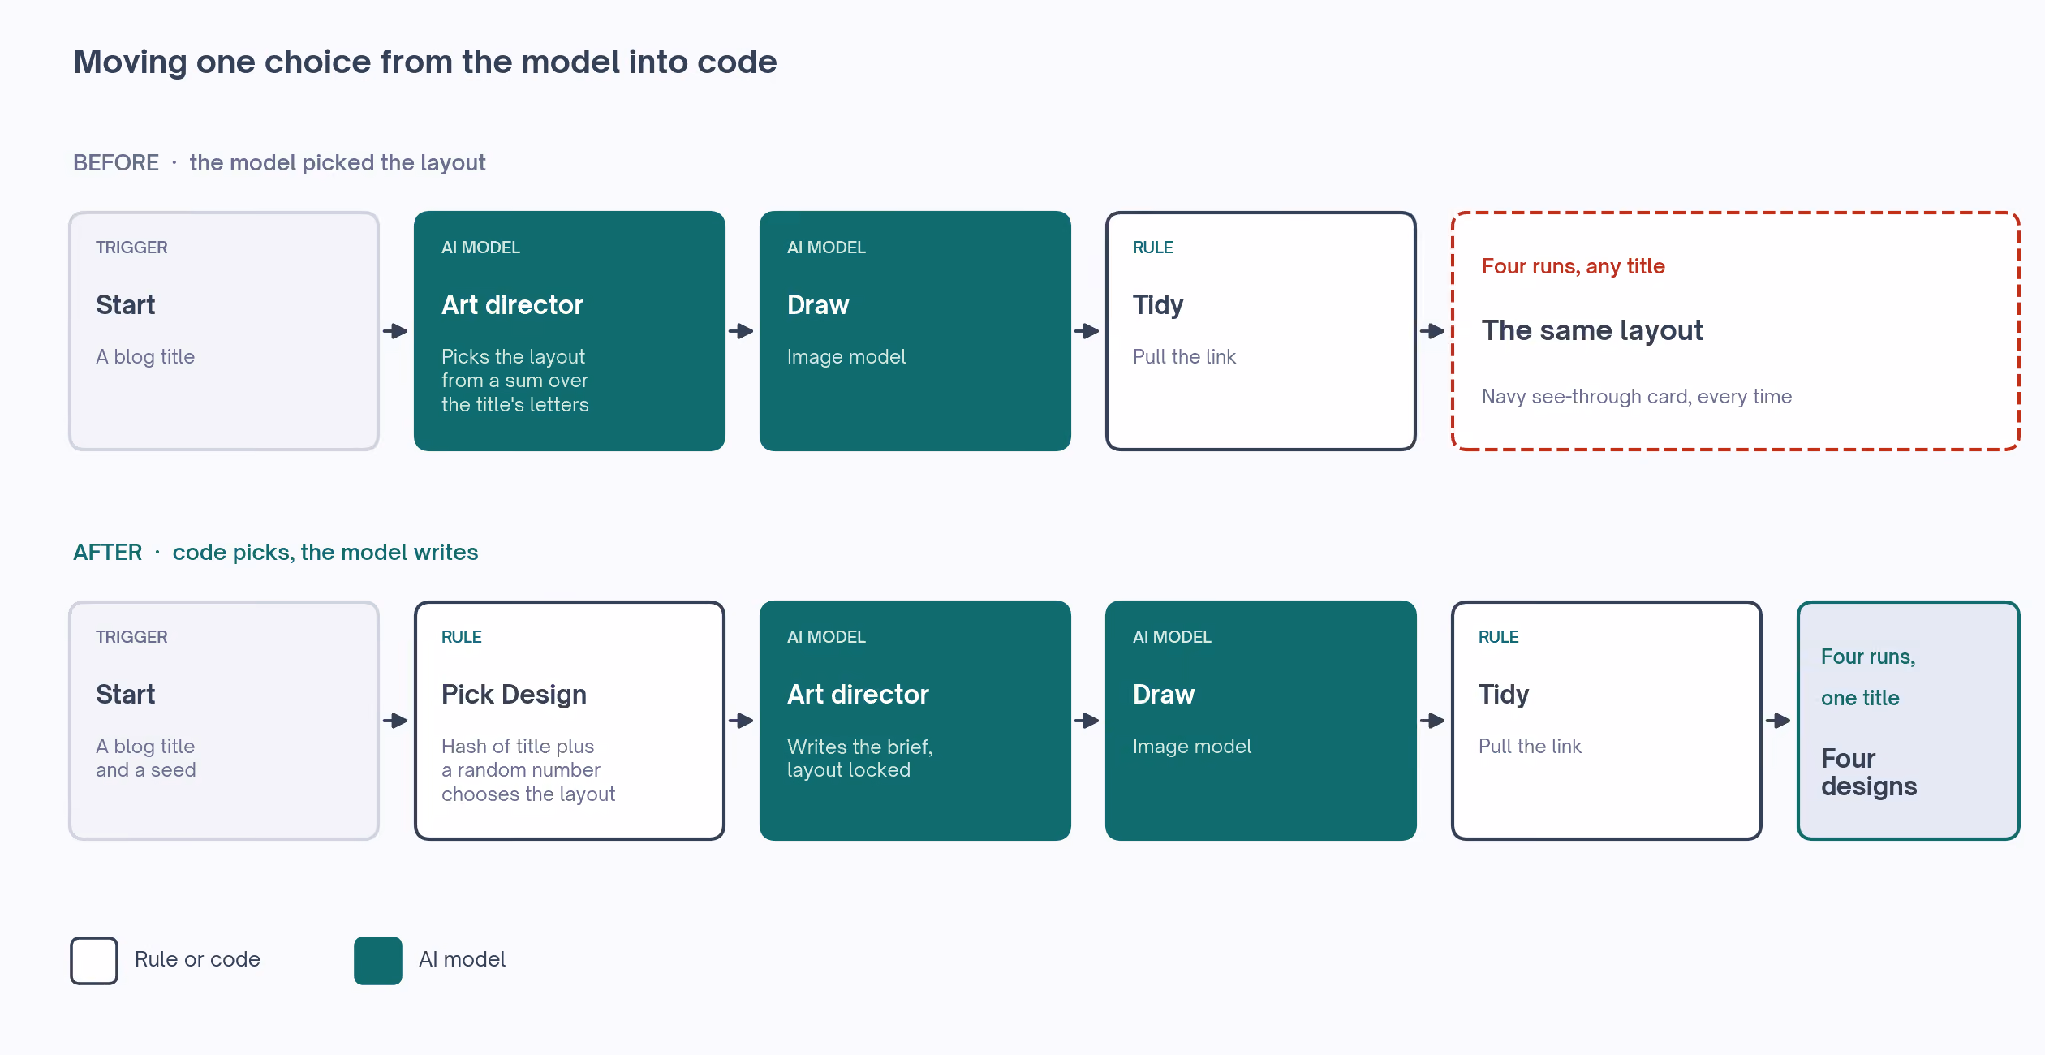Select the Draw card in the BEFORE row
This screenshot has height=1055, width=2045.
point(915,331)
